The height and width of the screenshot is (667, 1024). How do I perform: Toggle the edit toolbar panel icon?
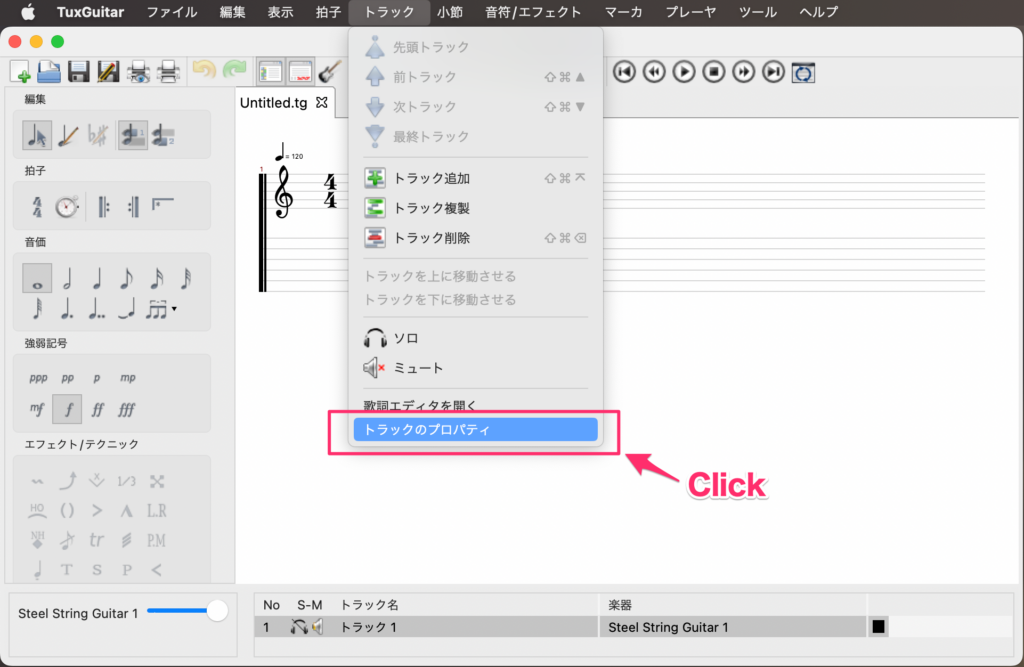(x=270, y=72)
